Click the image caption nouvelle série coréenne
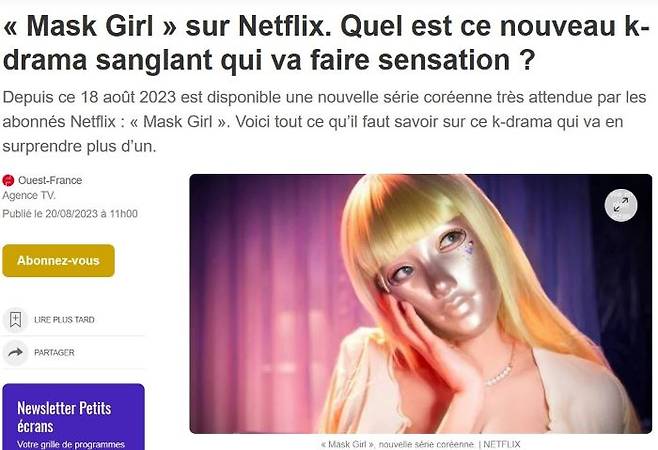 (x=426, y=444)
